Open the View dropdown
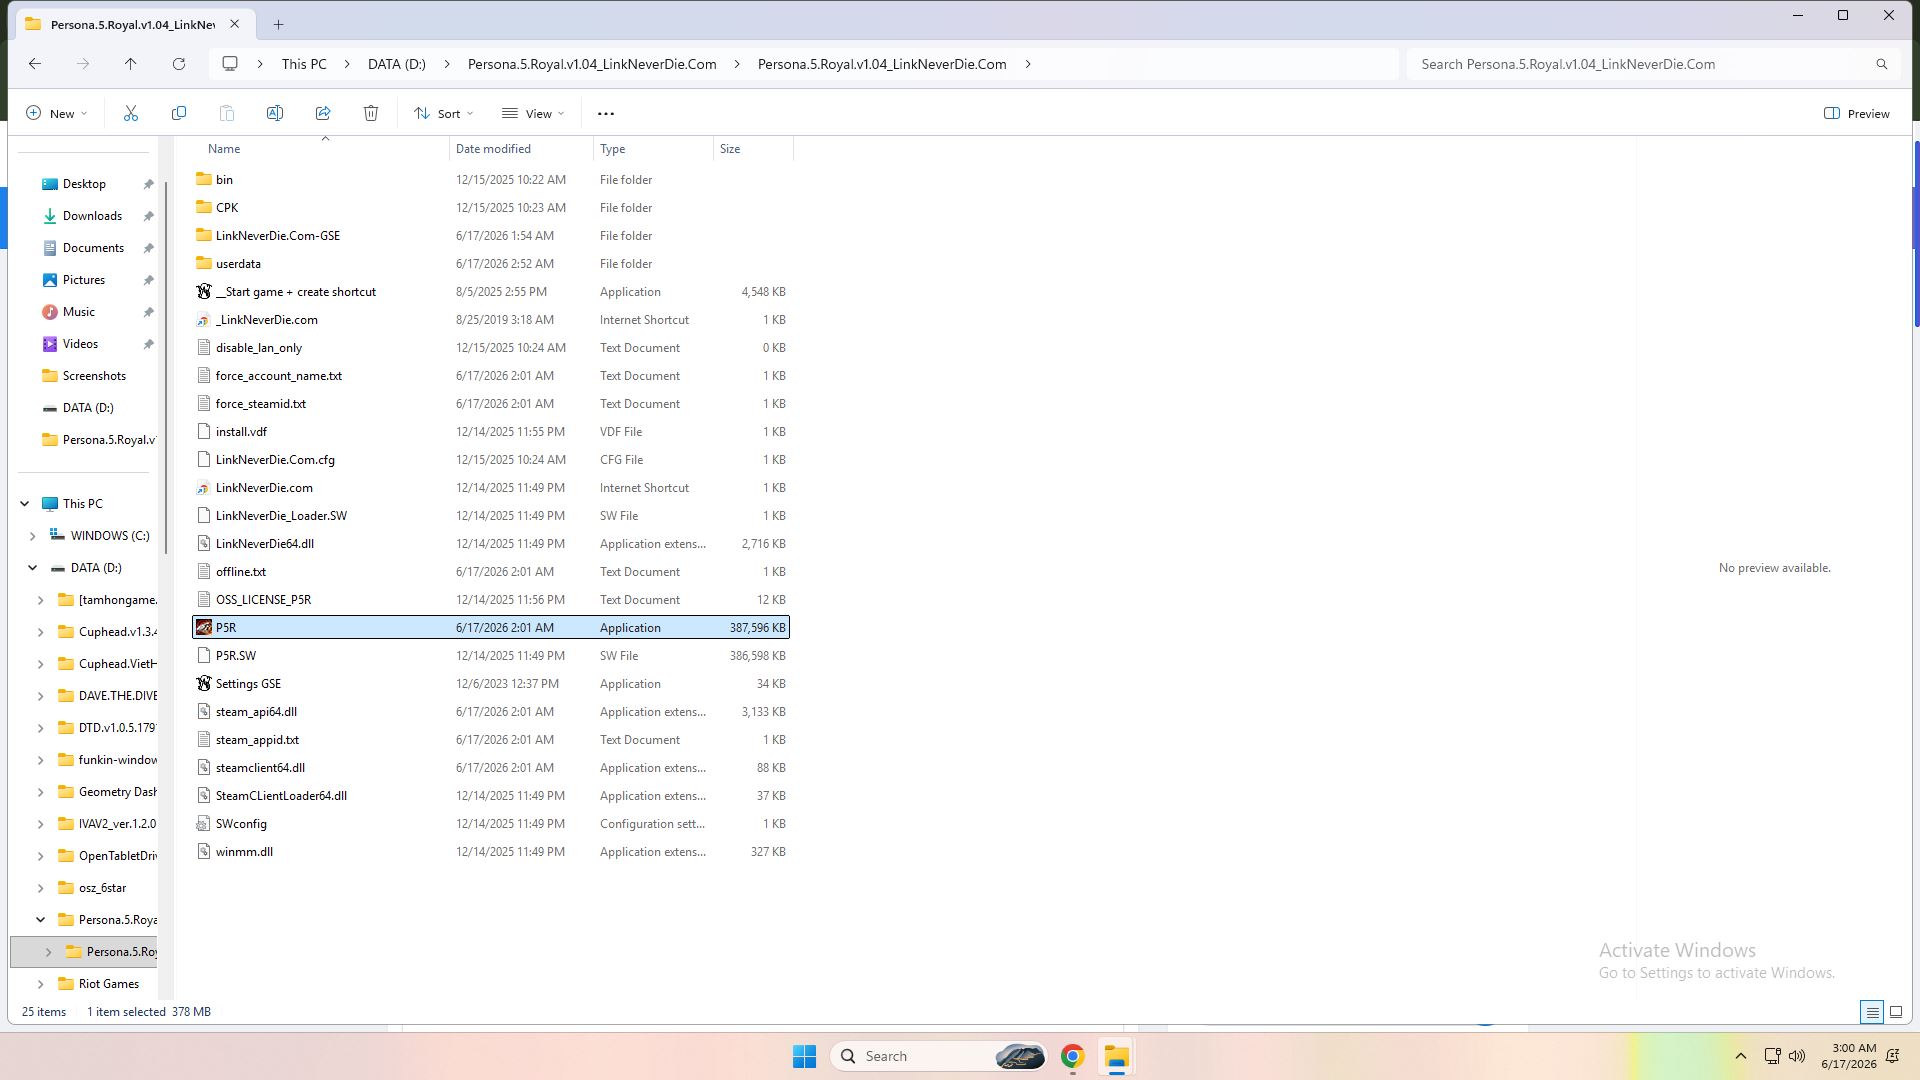This screenshot has height=1080, width=1920. (x=533, y=114)
